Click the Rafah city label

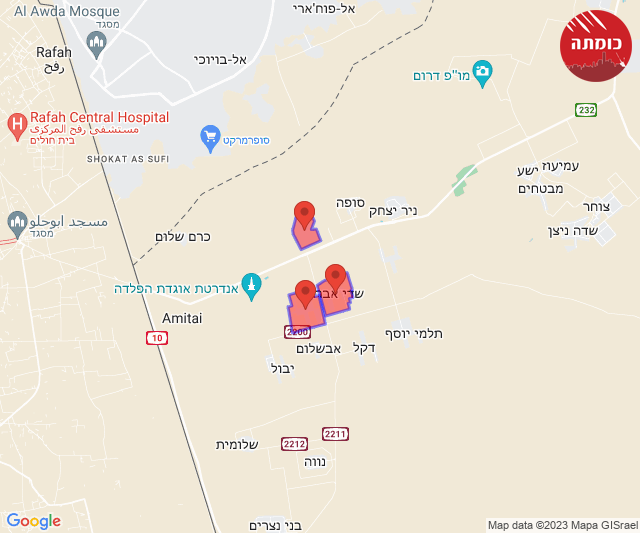pyautogui.click(x=54, y=52)
